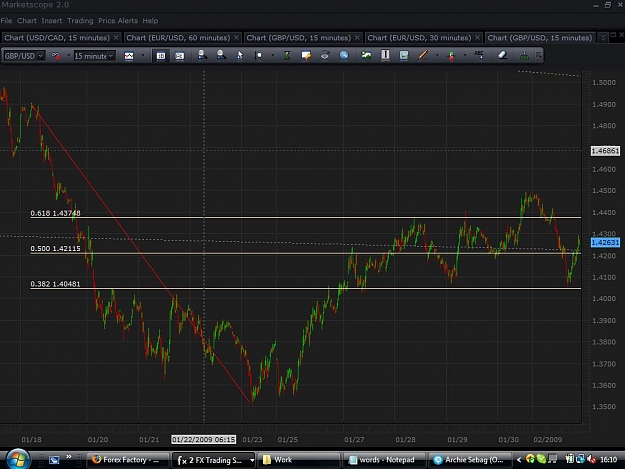Screen dimensions: 625x469
Task: Click the green hourglass scale icon
Action: [x=287, y=55]
